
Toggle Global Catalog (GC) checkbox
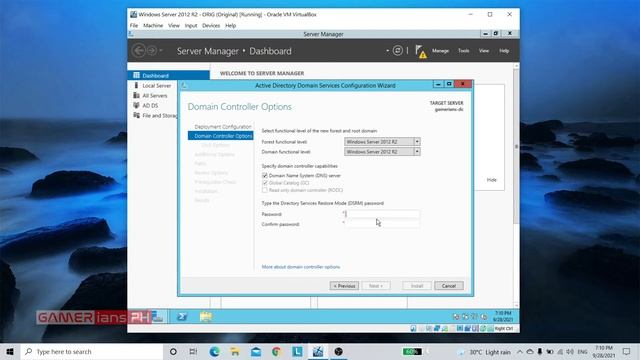(x=264, y=183)
